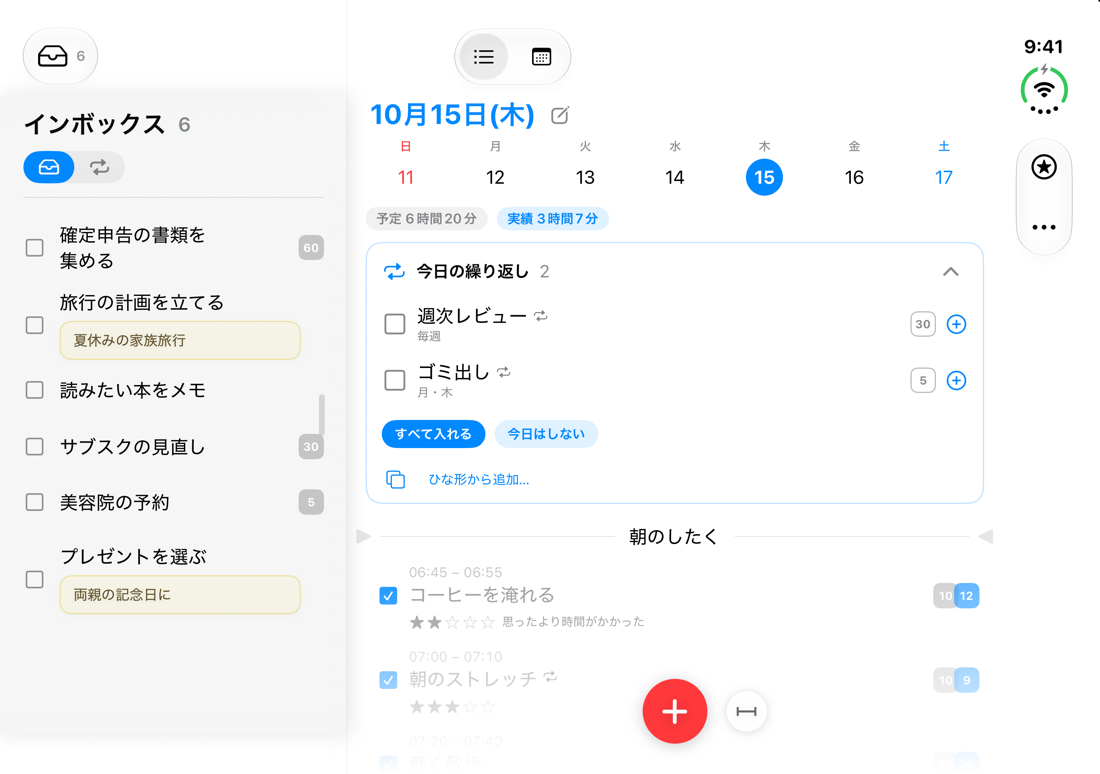
Task: Click the red add task plus button
Action: pos(675,711)
